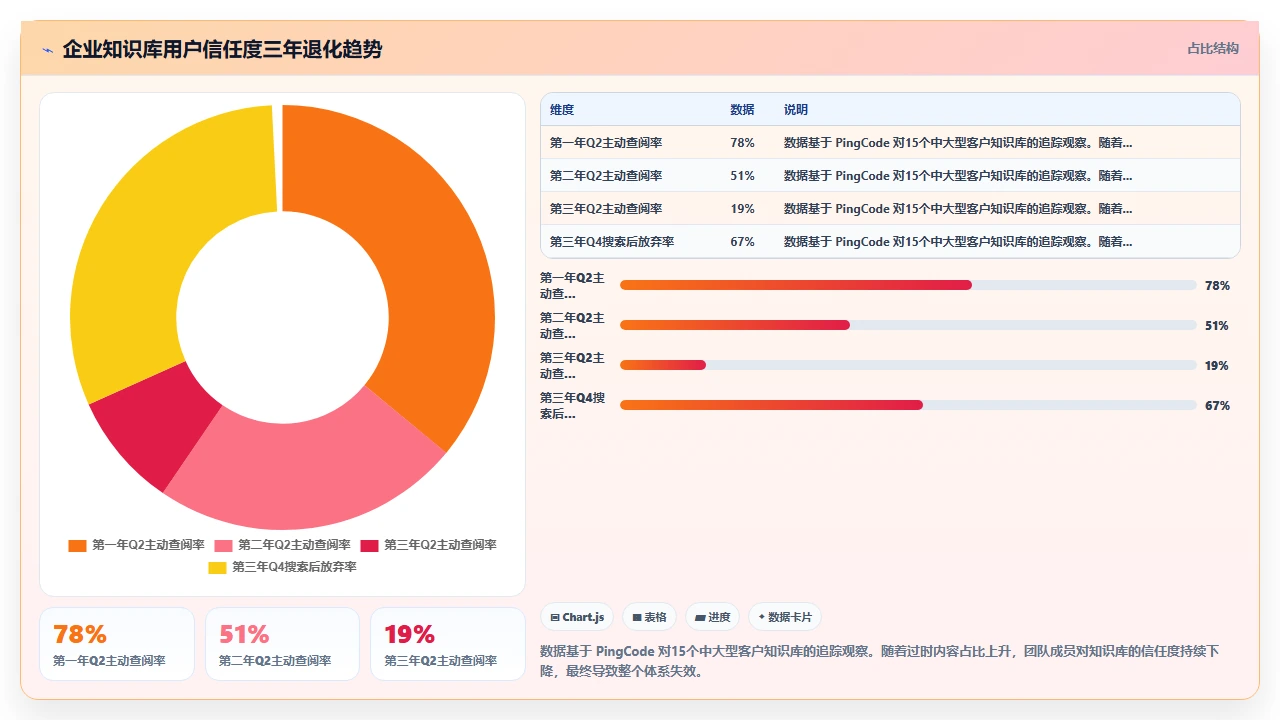Toggle the orange 第一年Q2主动查阅率 legend swatch
Image resolution: width=1280 pixels, height=720 pixels.
click(77, 545)
